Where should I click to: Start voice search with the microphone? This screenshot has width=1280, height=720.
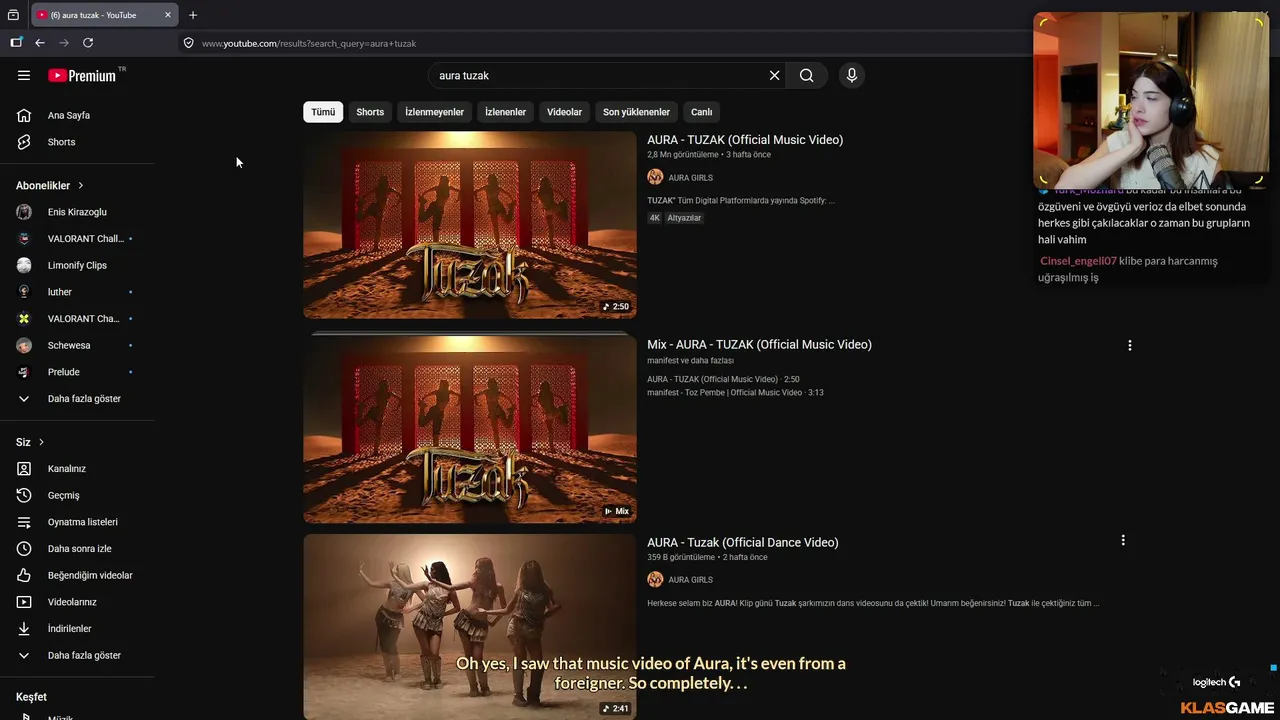(x=852, y=75)
